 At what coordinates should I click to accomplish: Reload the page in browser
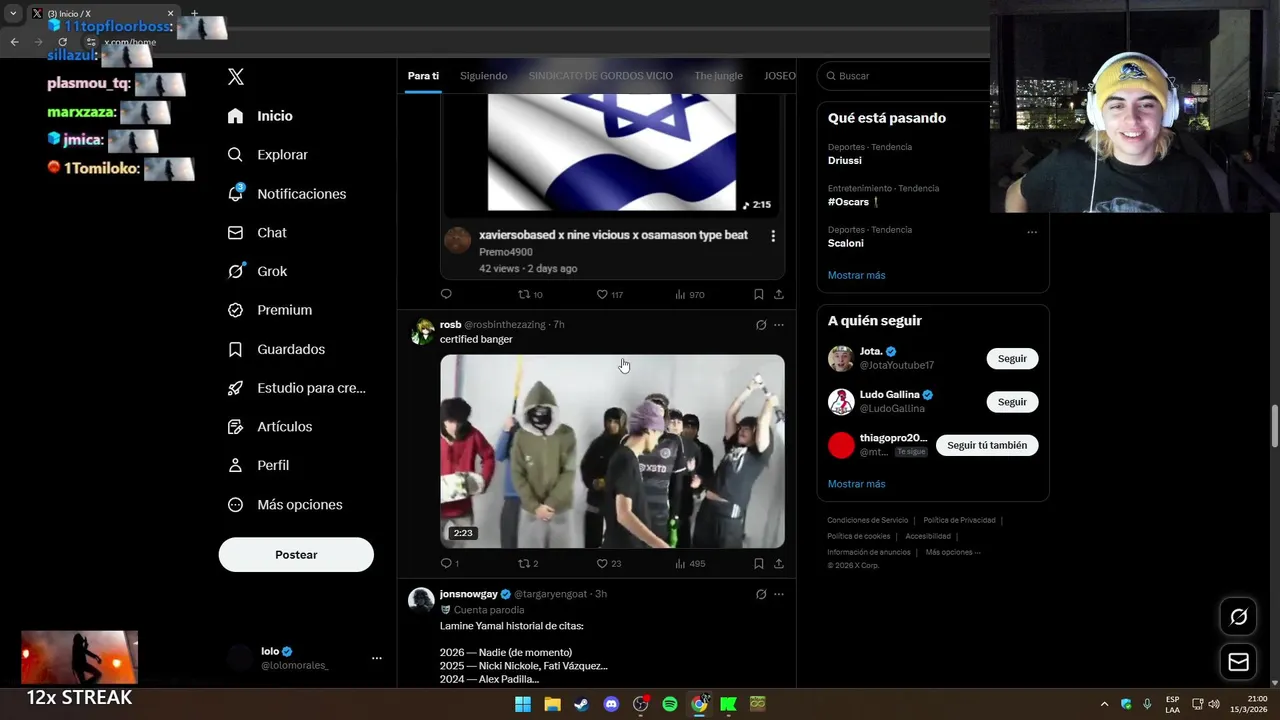coord(62,42)
